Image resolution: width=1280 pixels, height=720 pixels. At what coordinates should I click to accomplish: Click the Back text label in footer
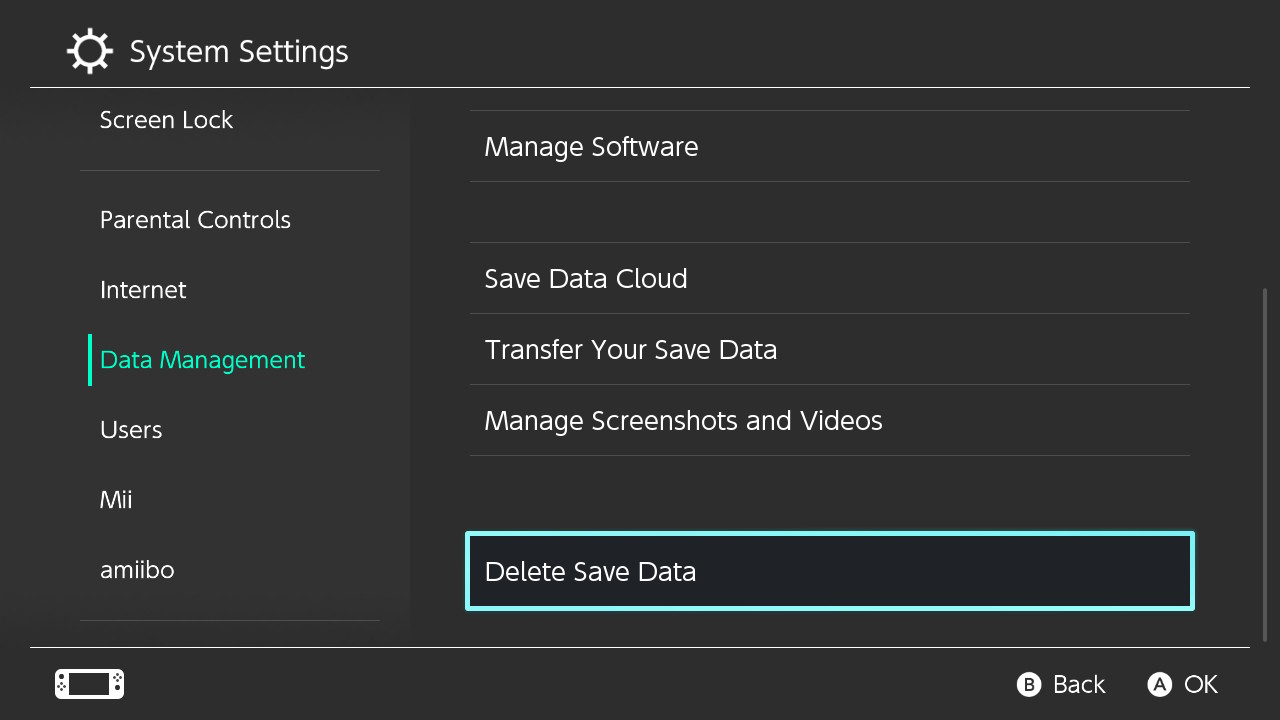[x=1079, y=684]
